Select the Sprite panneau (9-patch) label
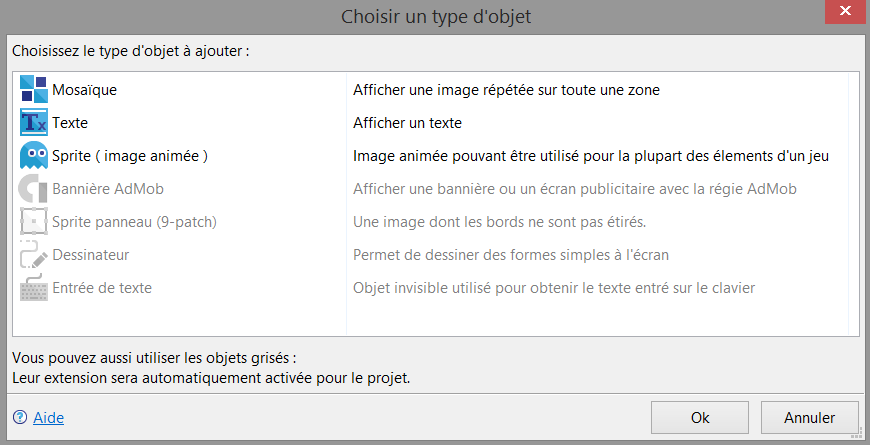This screenshot has height=445, width=870. click(x=134, y=222)
